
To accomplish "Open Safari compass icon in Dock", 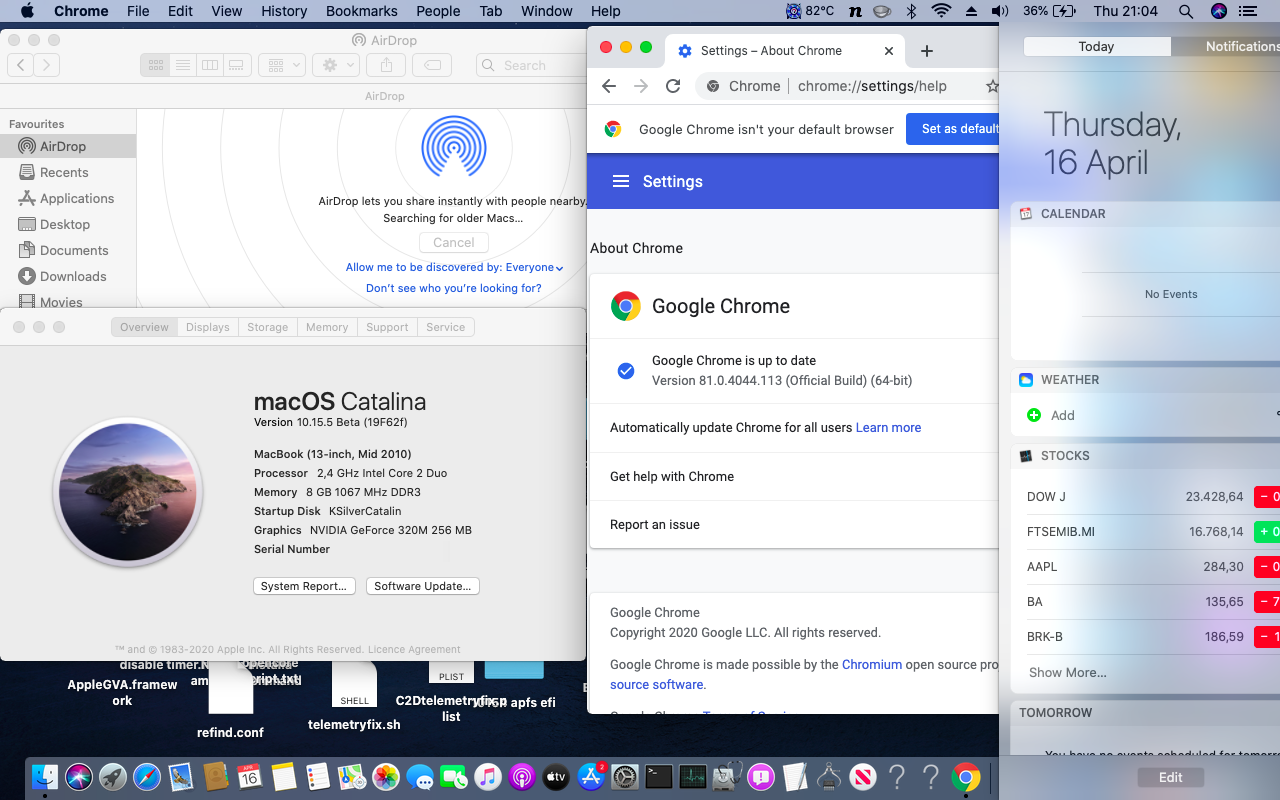I will pos(147,777).
